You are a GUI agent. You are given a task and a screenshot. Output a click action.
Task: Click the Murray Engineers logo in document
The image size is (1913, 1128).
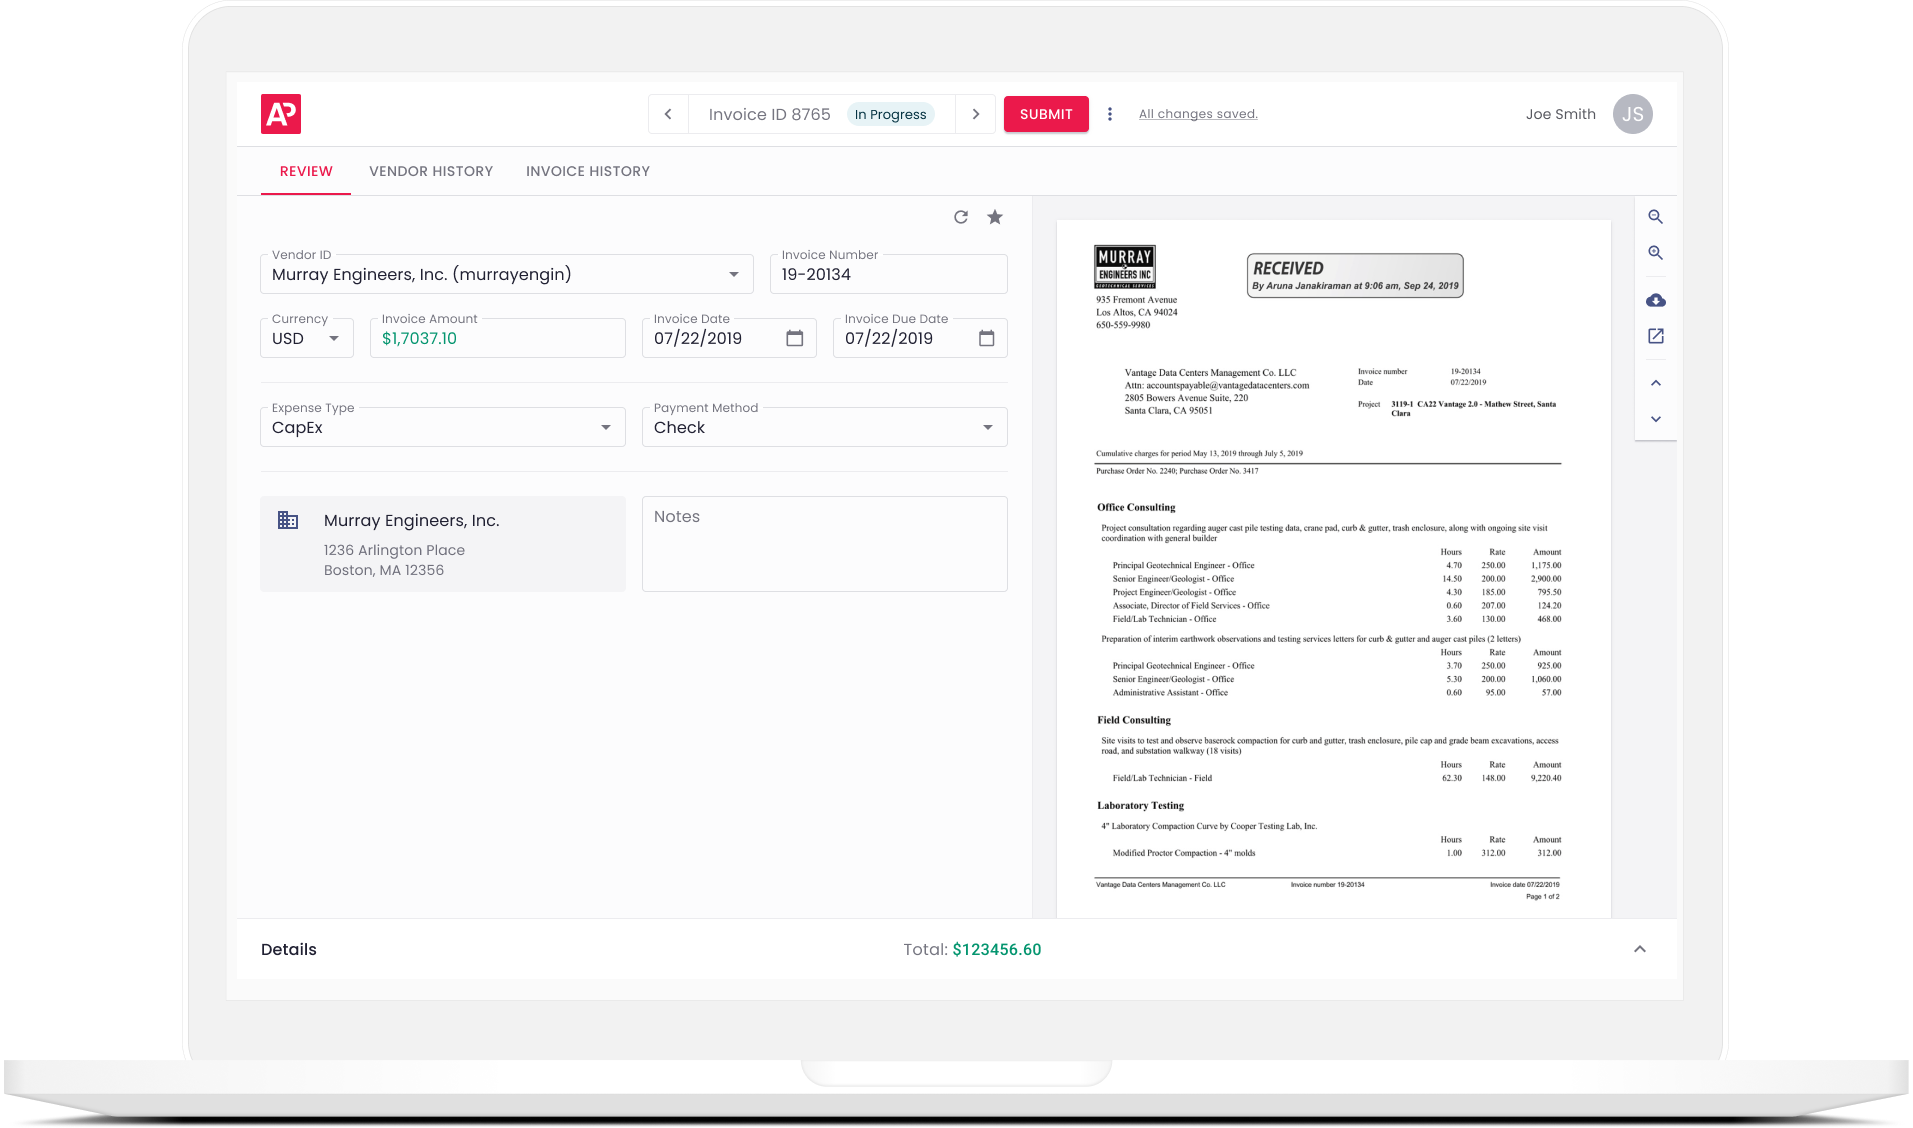coord(1125,266)
